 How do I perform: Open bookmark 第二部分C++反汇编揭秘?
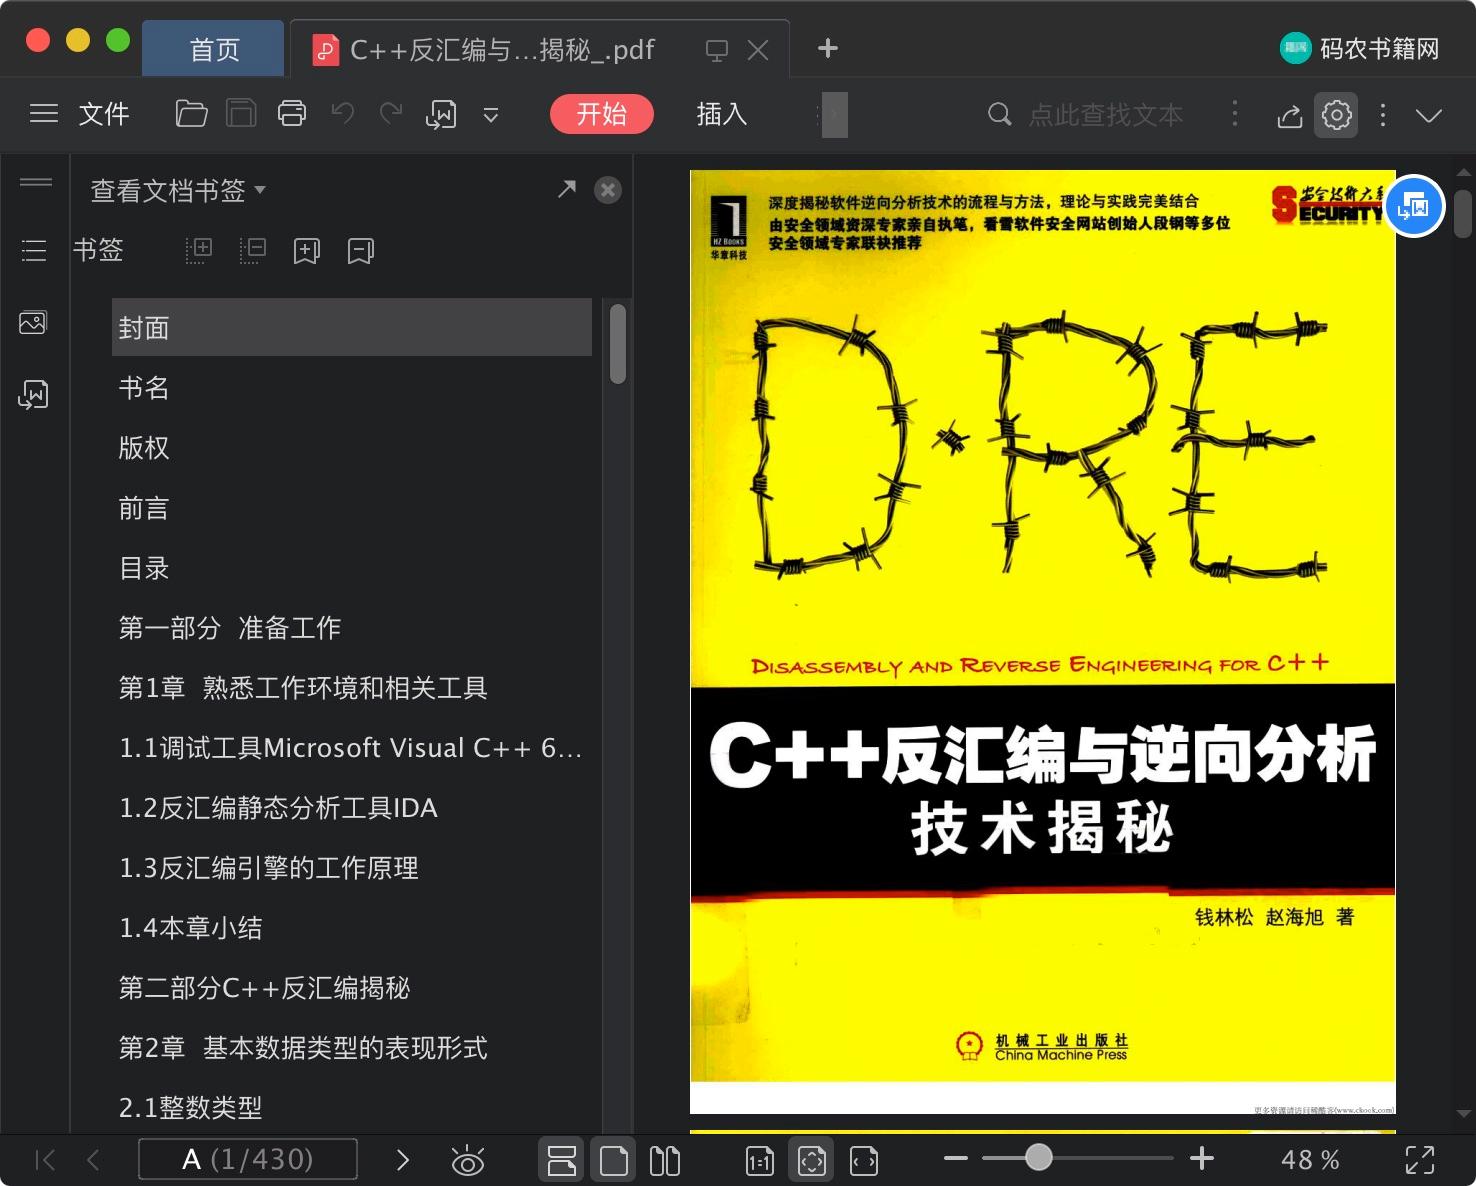click(x=265, y=988)
